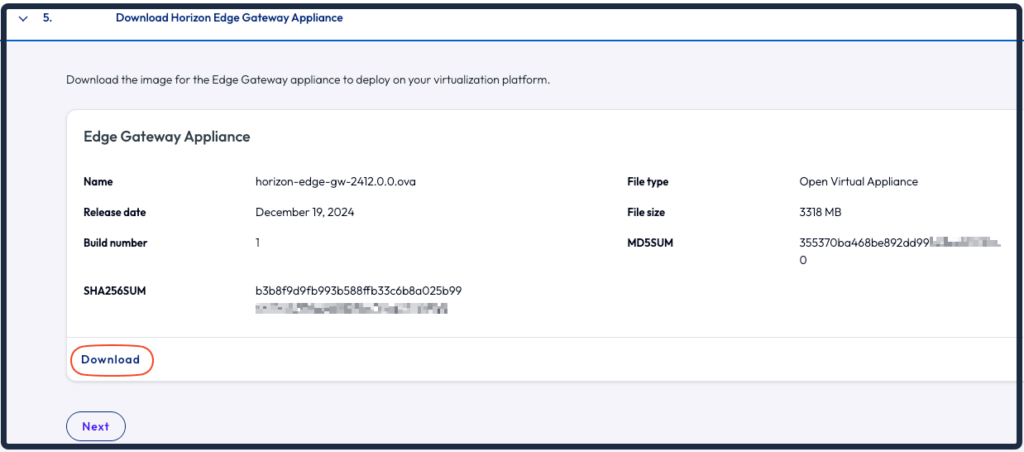Collapse step 5 with the chevron
Viewport: 1024px width, 452px height.
(24, 19)
